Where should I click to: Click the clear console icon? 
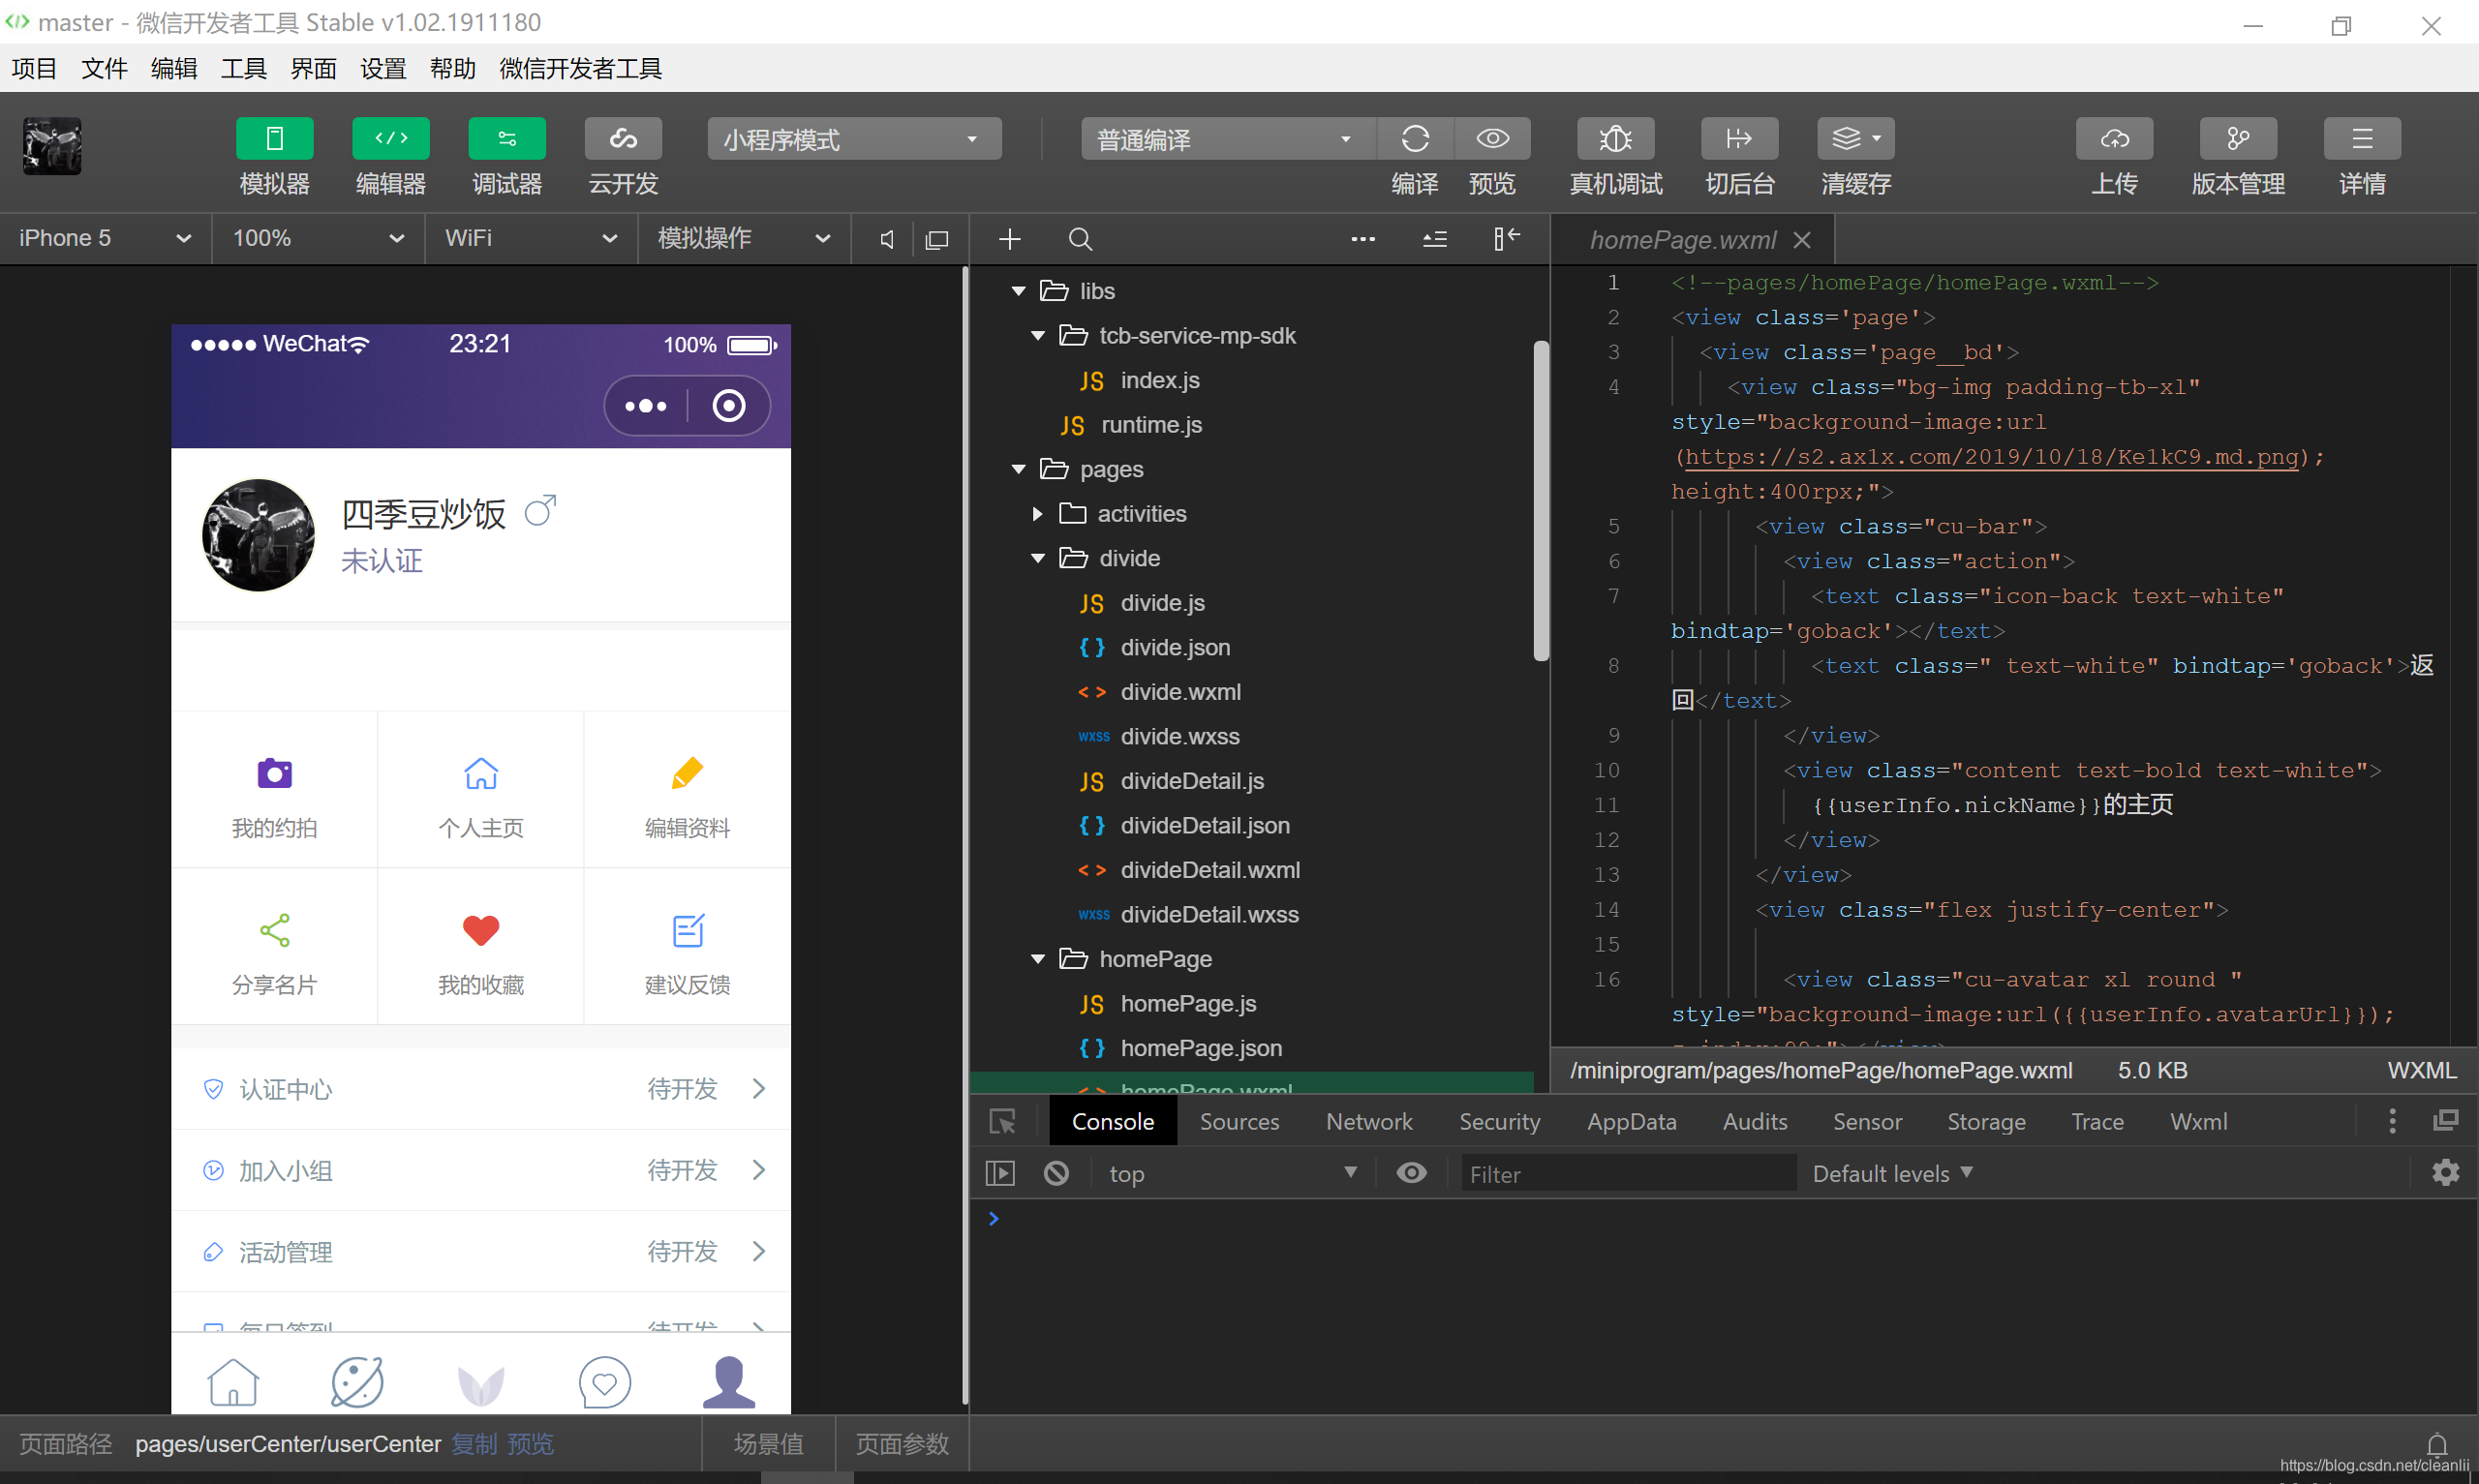[x=1056, y=1173]
